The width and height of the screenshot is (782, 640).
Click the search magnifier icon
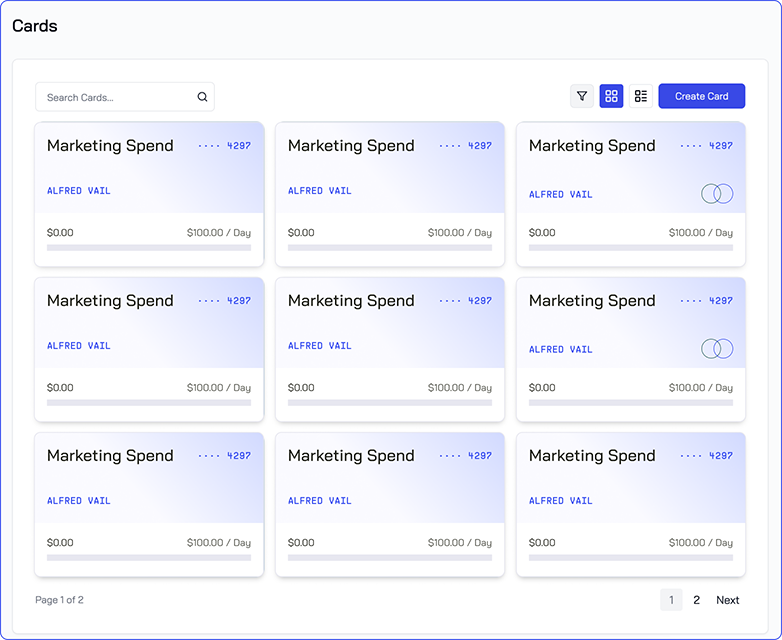click(x=202, y=97)
